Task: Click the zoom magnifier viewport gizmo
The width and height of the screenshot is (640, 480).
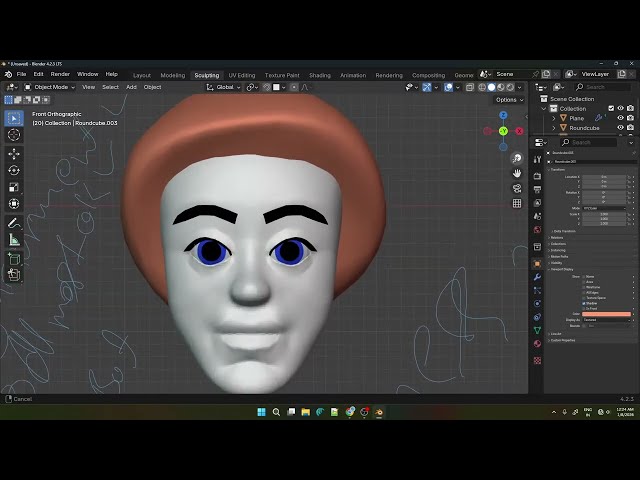Action: 517,158
